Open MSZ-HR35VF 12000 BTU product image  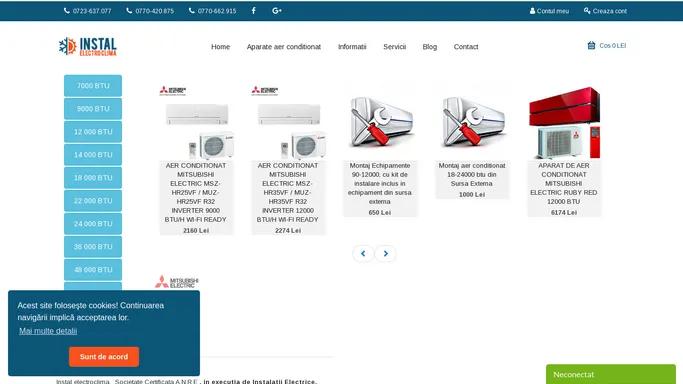coord(288,122)
